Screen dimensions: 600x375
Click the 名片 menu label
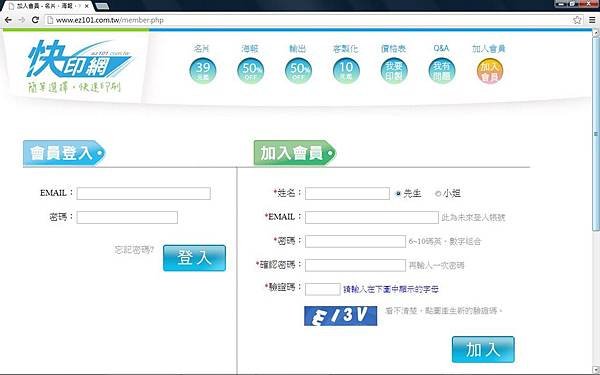[x=202, y=49]
